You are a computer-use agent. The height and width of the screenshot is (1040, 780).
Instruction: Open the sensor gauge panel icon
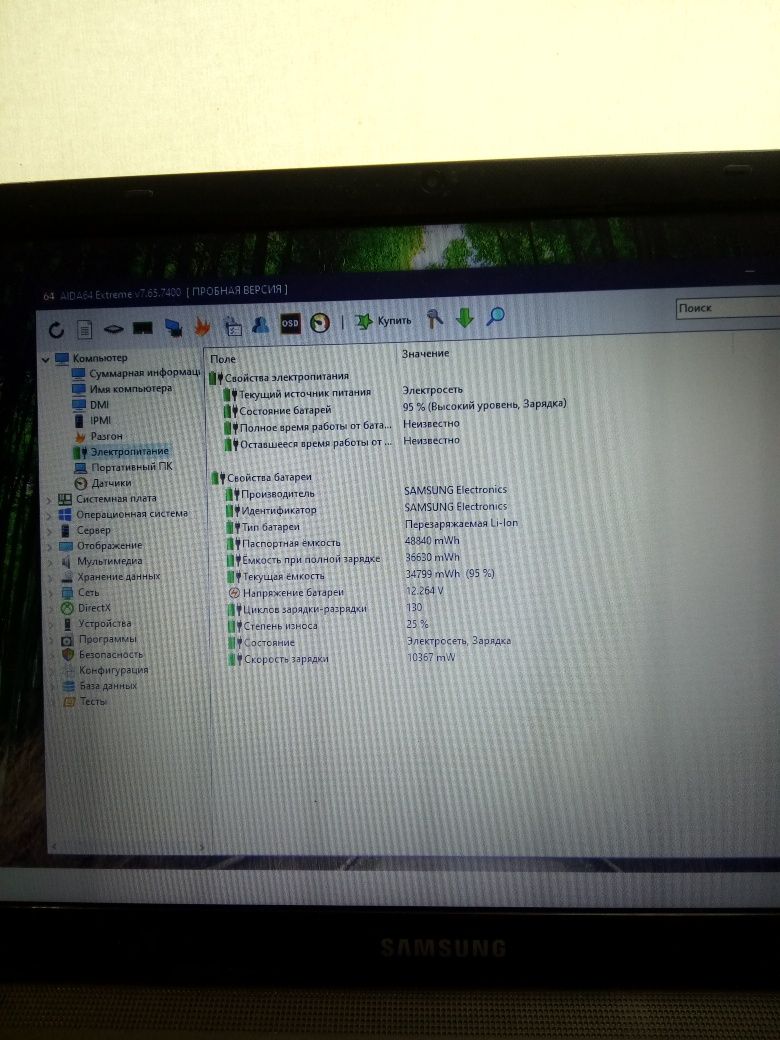click(x=320, y=322)
